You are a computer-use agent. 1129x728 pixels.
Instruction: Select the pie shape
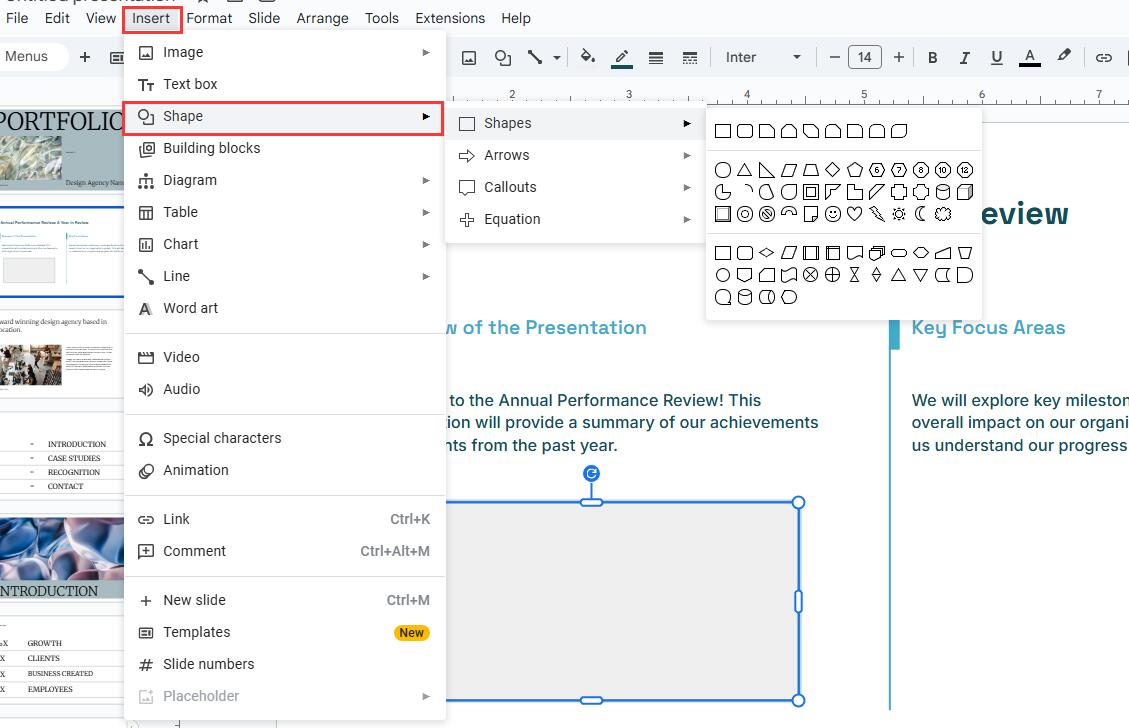[x=723, y=192]
